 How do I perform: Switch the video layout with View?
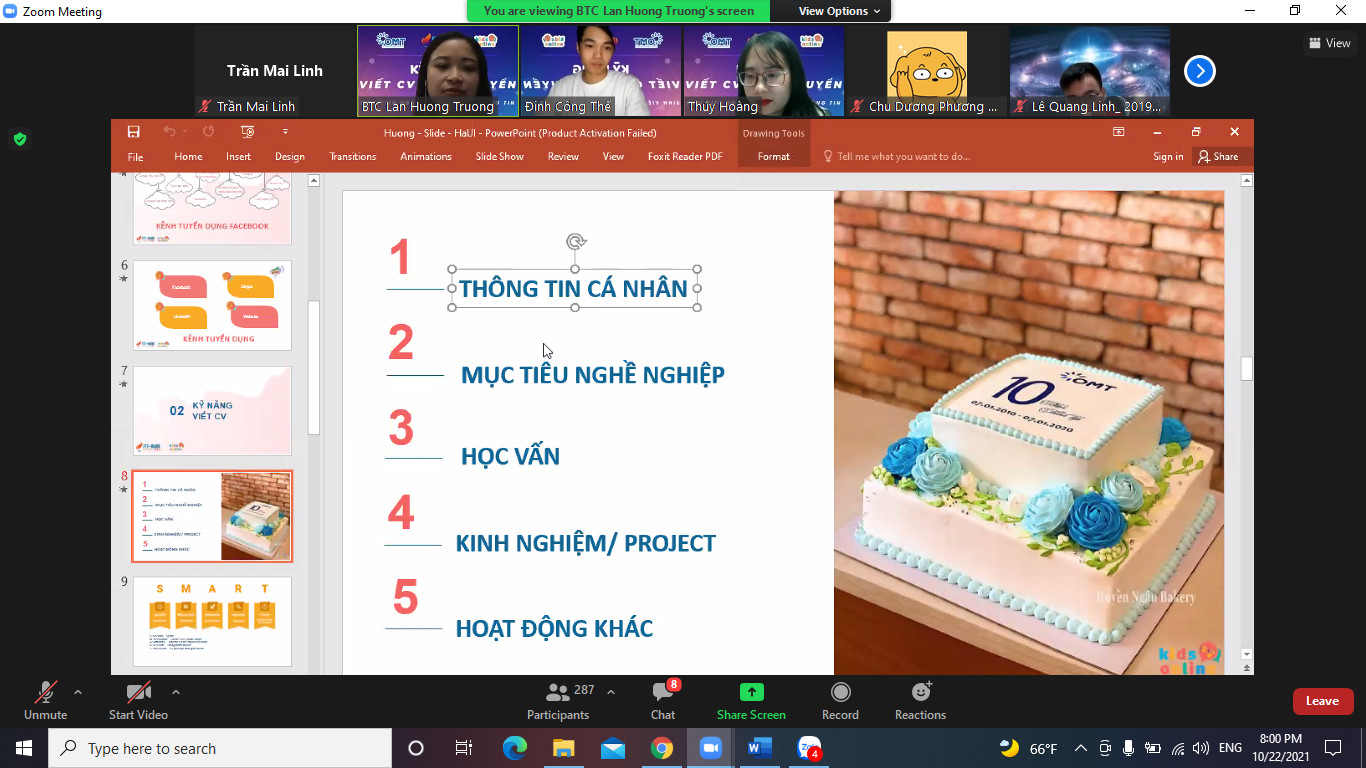(x=1329, y=43)
